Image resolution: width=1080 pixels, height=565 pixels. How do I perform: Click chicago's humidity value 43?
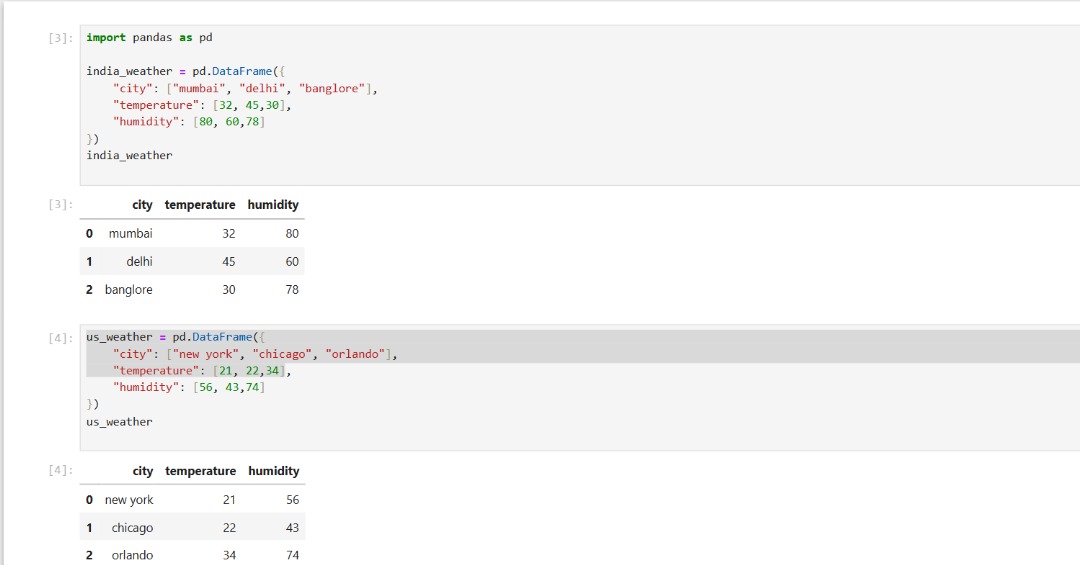(x=293, y=528)
